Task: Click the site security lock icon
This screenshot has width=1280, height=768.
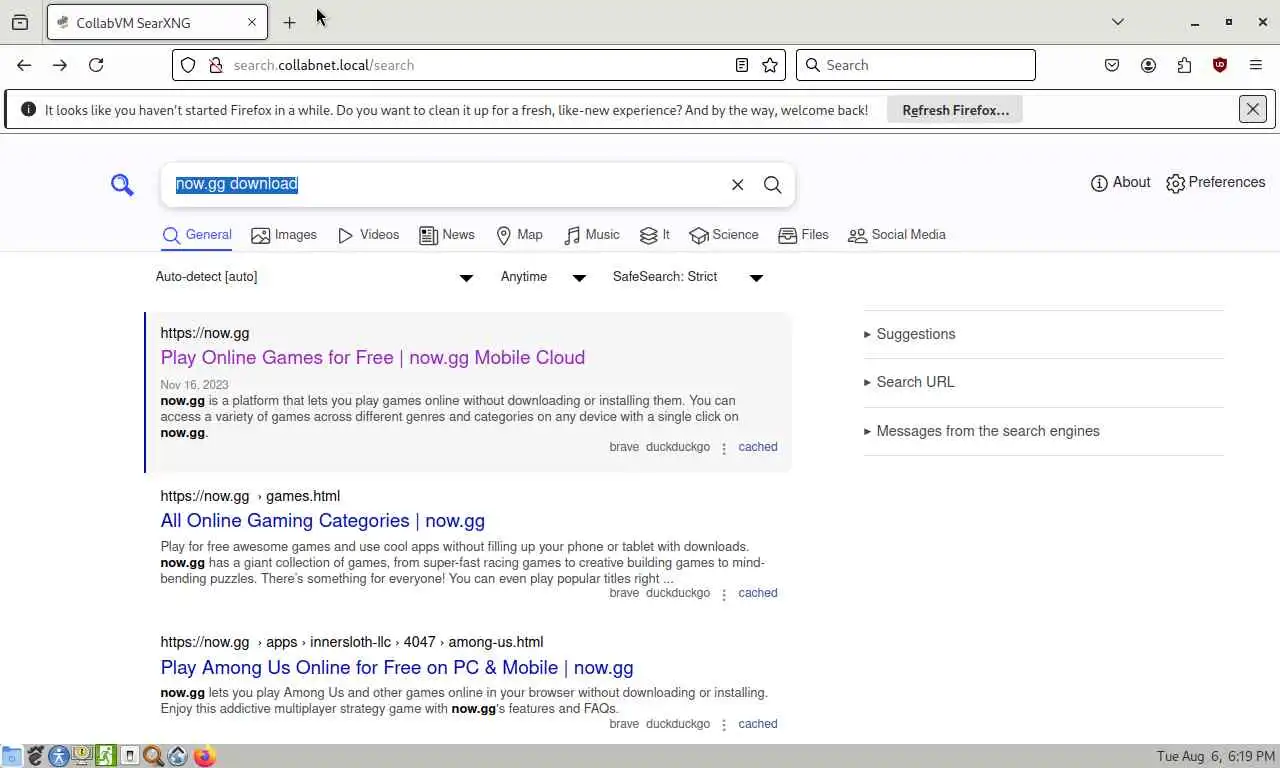Action: 215,65
